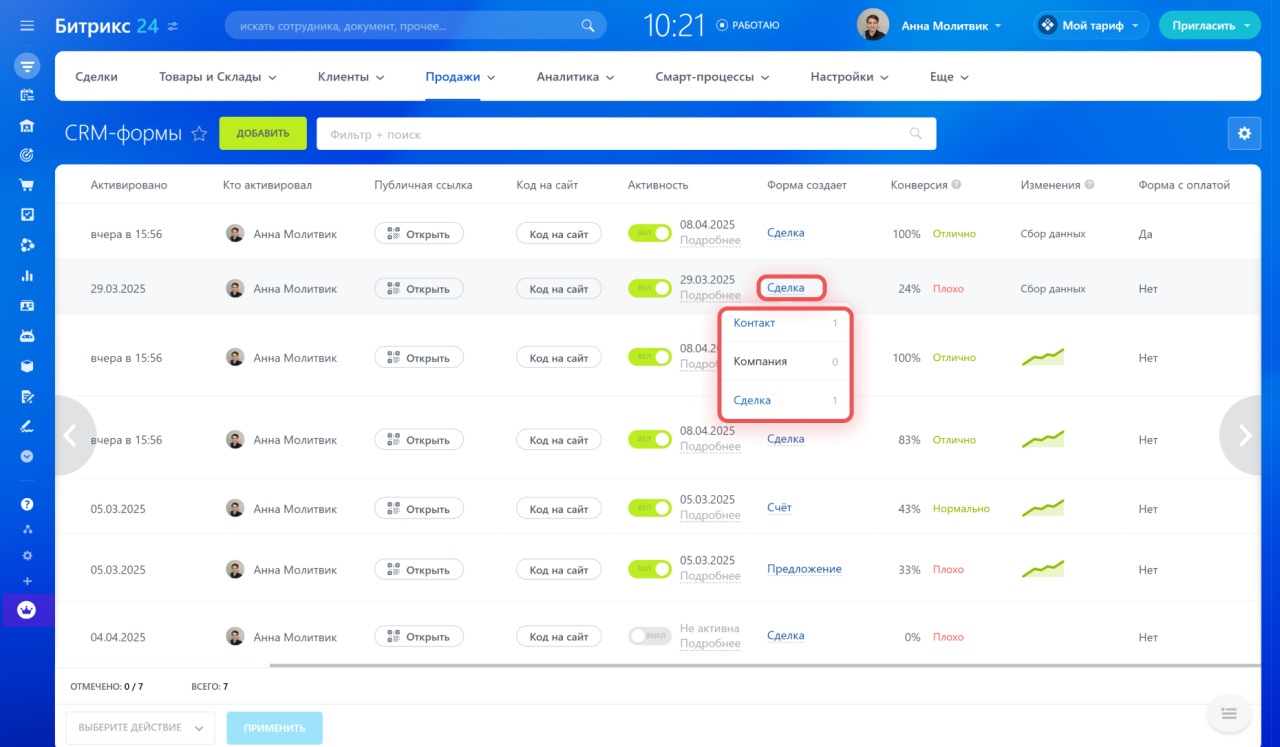The width and height of the screenshot is (1280, 747).
Task: Expand the Аналитика menu dropdown
Action: point(575,77)
